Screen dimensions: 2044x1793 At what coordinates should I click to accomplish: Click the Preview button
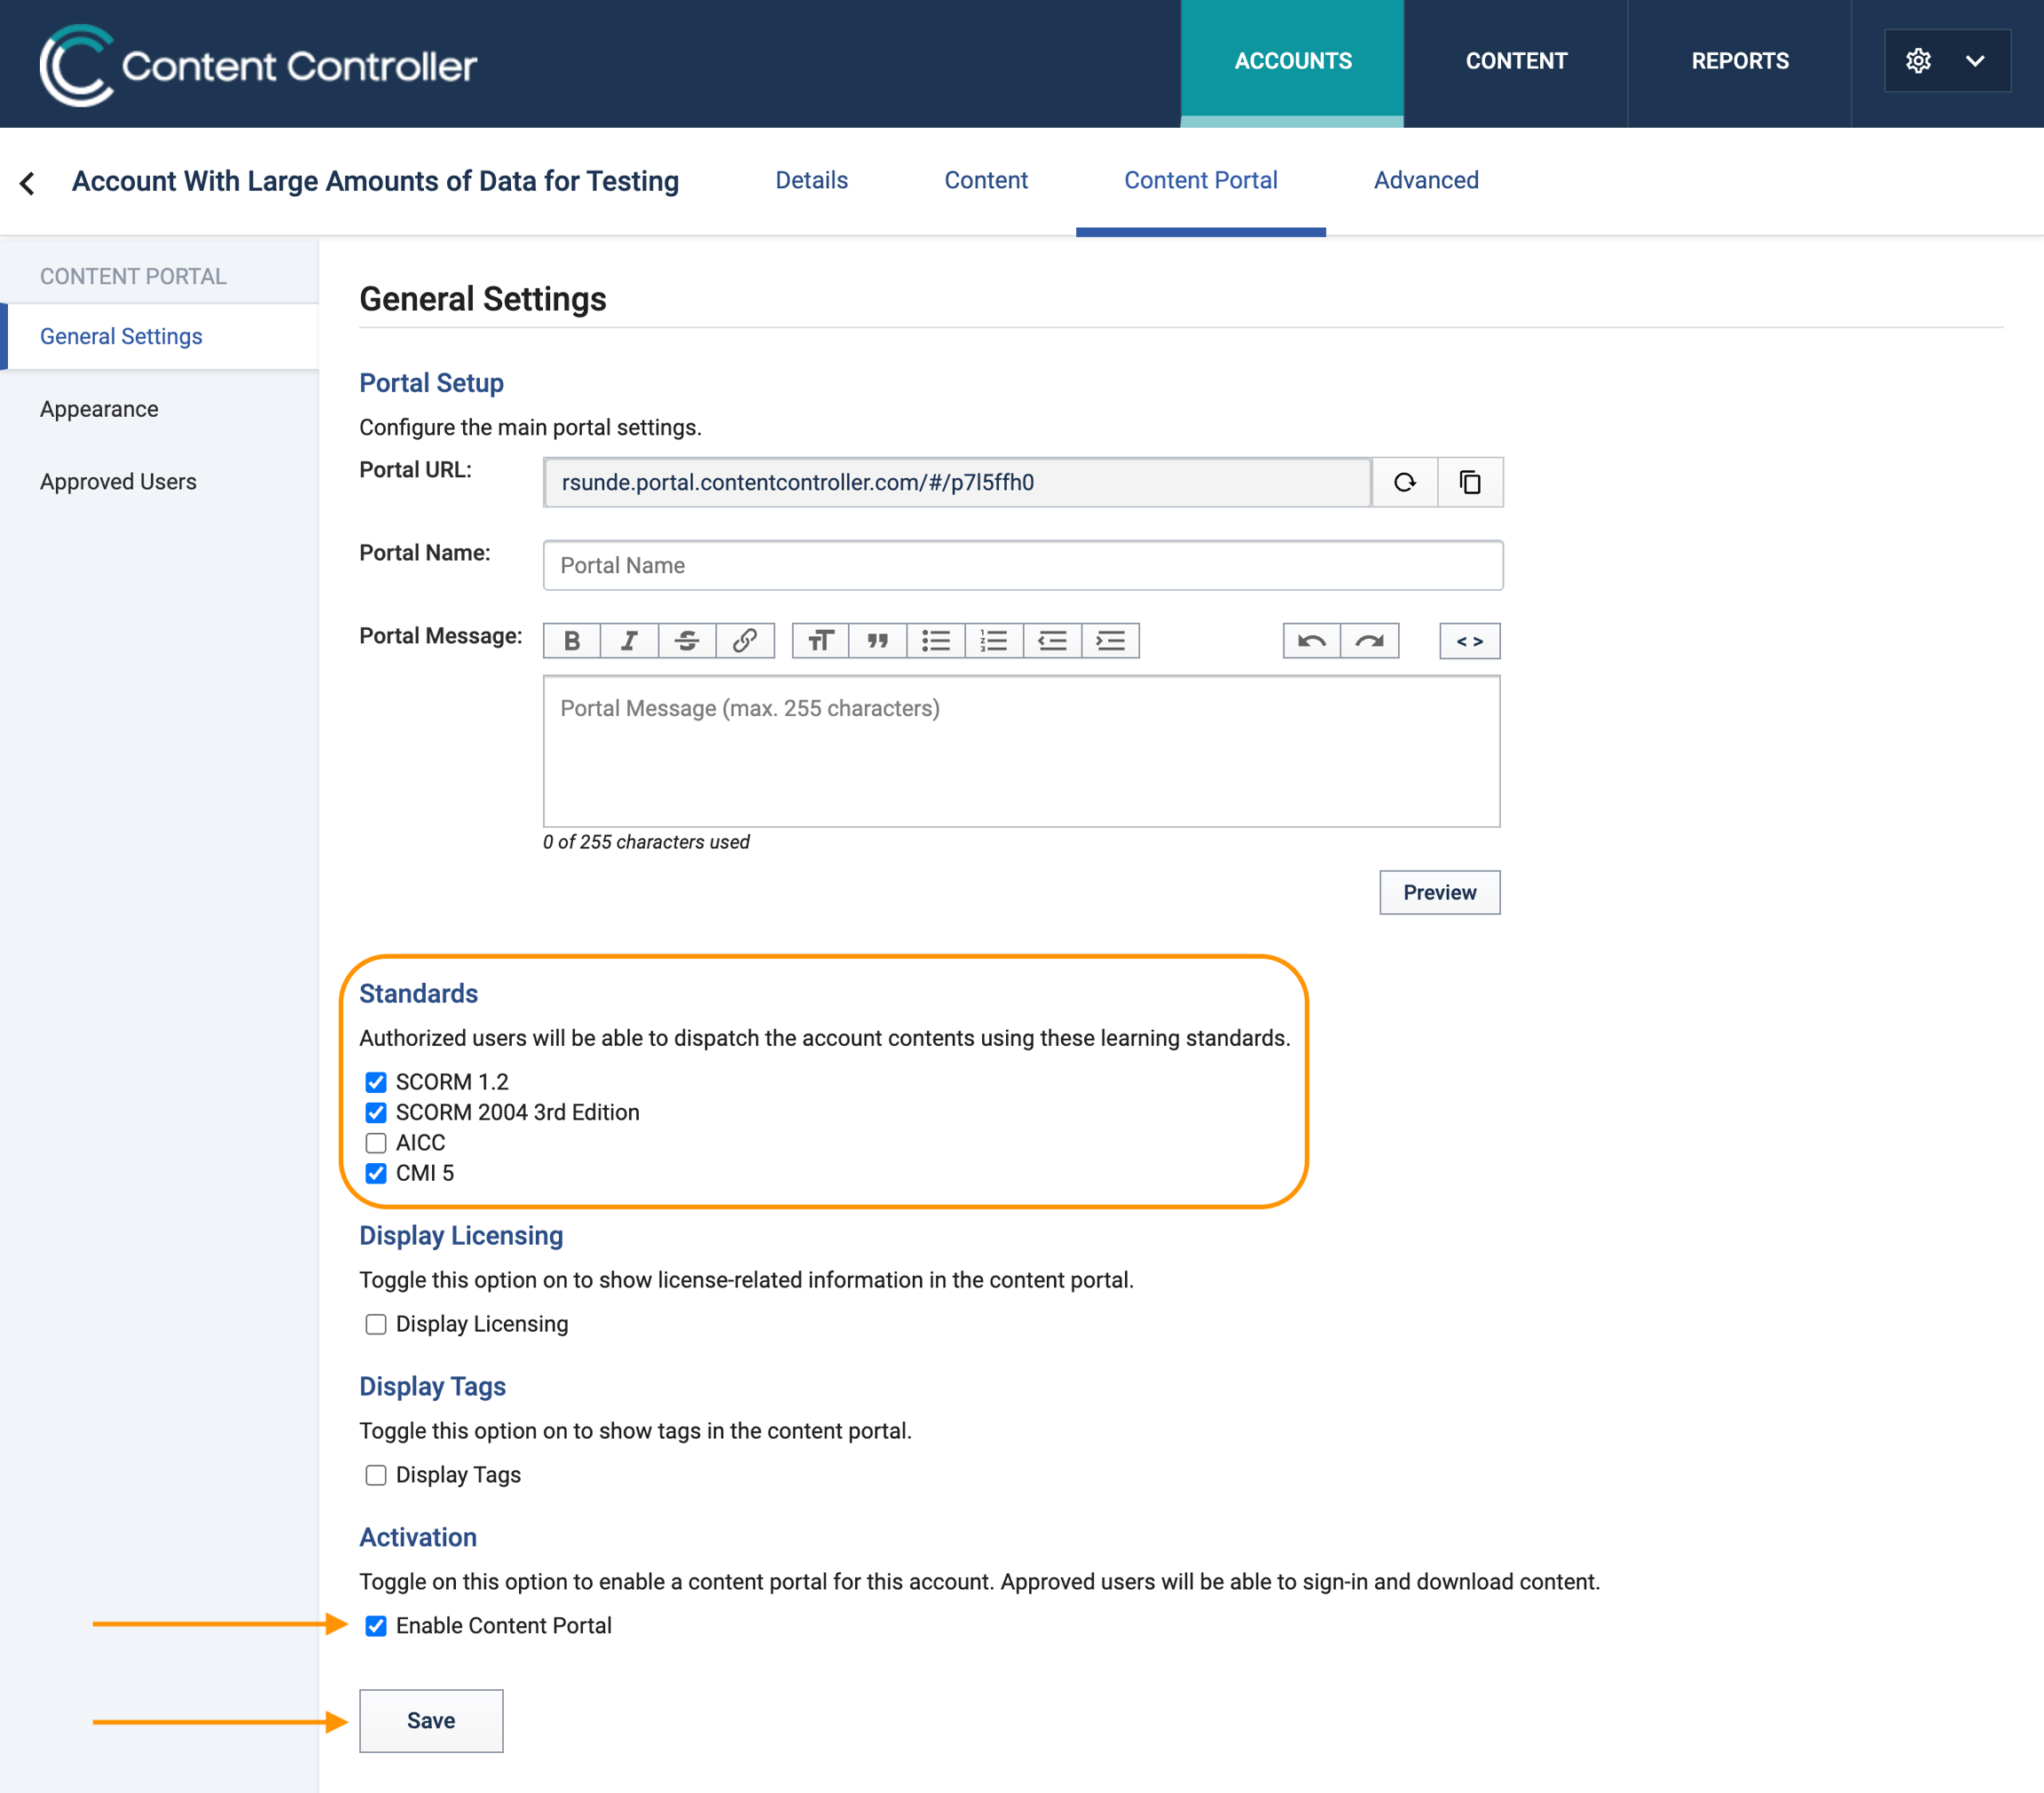click(x=1439, y=892)
